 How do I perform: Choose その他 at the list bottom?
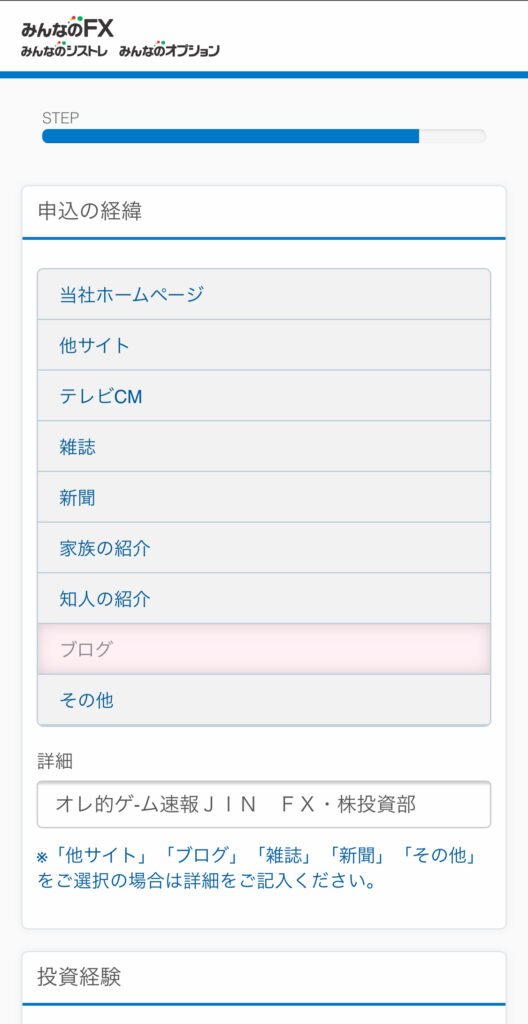coord(264,700)
